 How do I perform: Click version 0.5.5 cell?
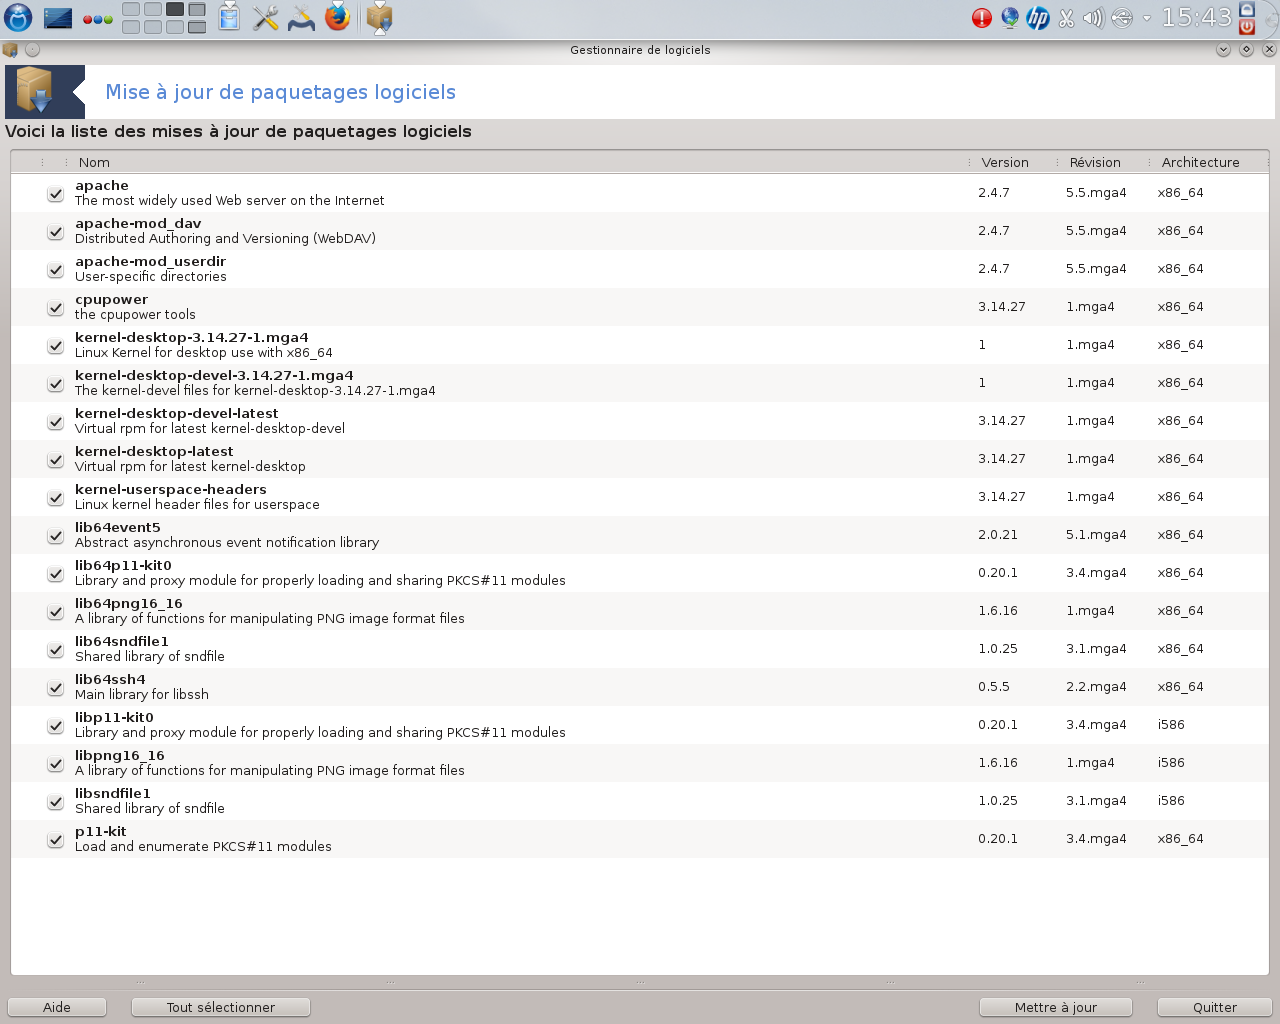pos(994,687)
